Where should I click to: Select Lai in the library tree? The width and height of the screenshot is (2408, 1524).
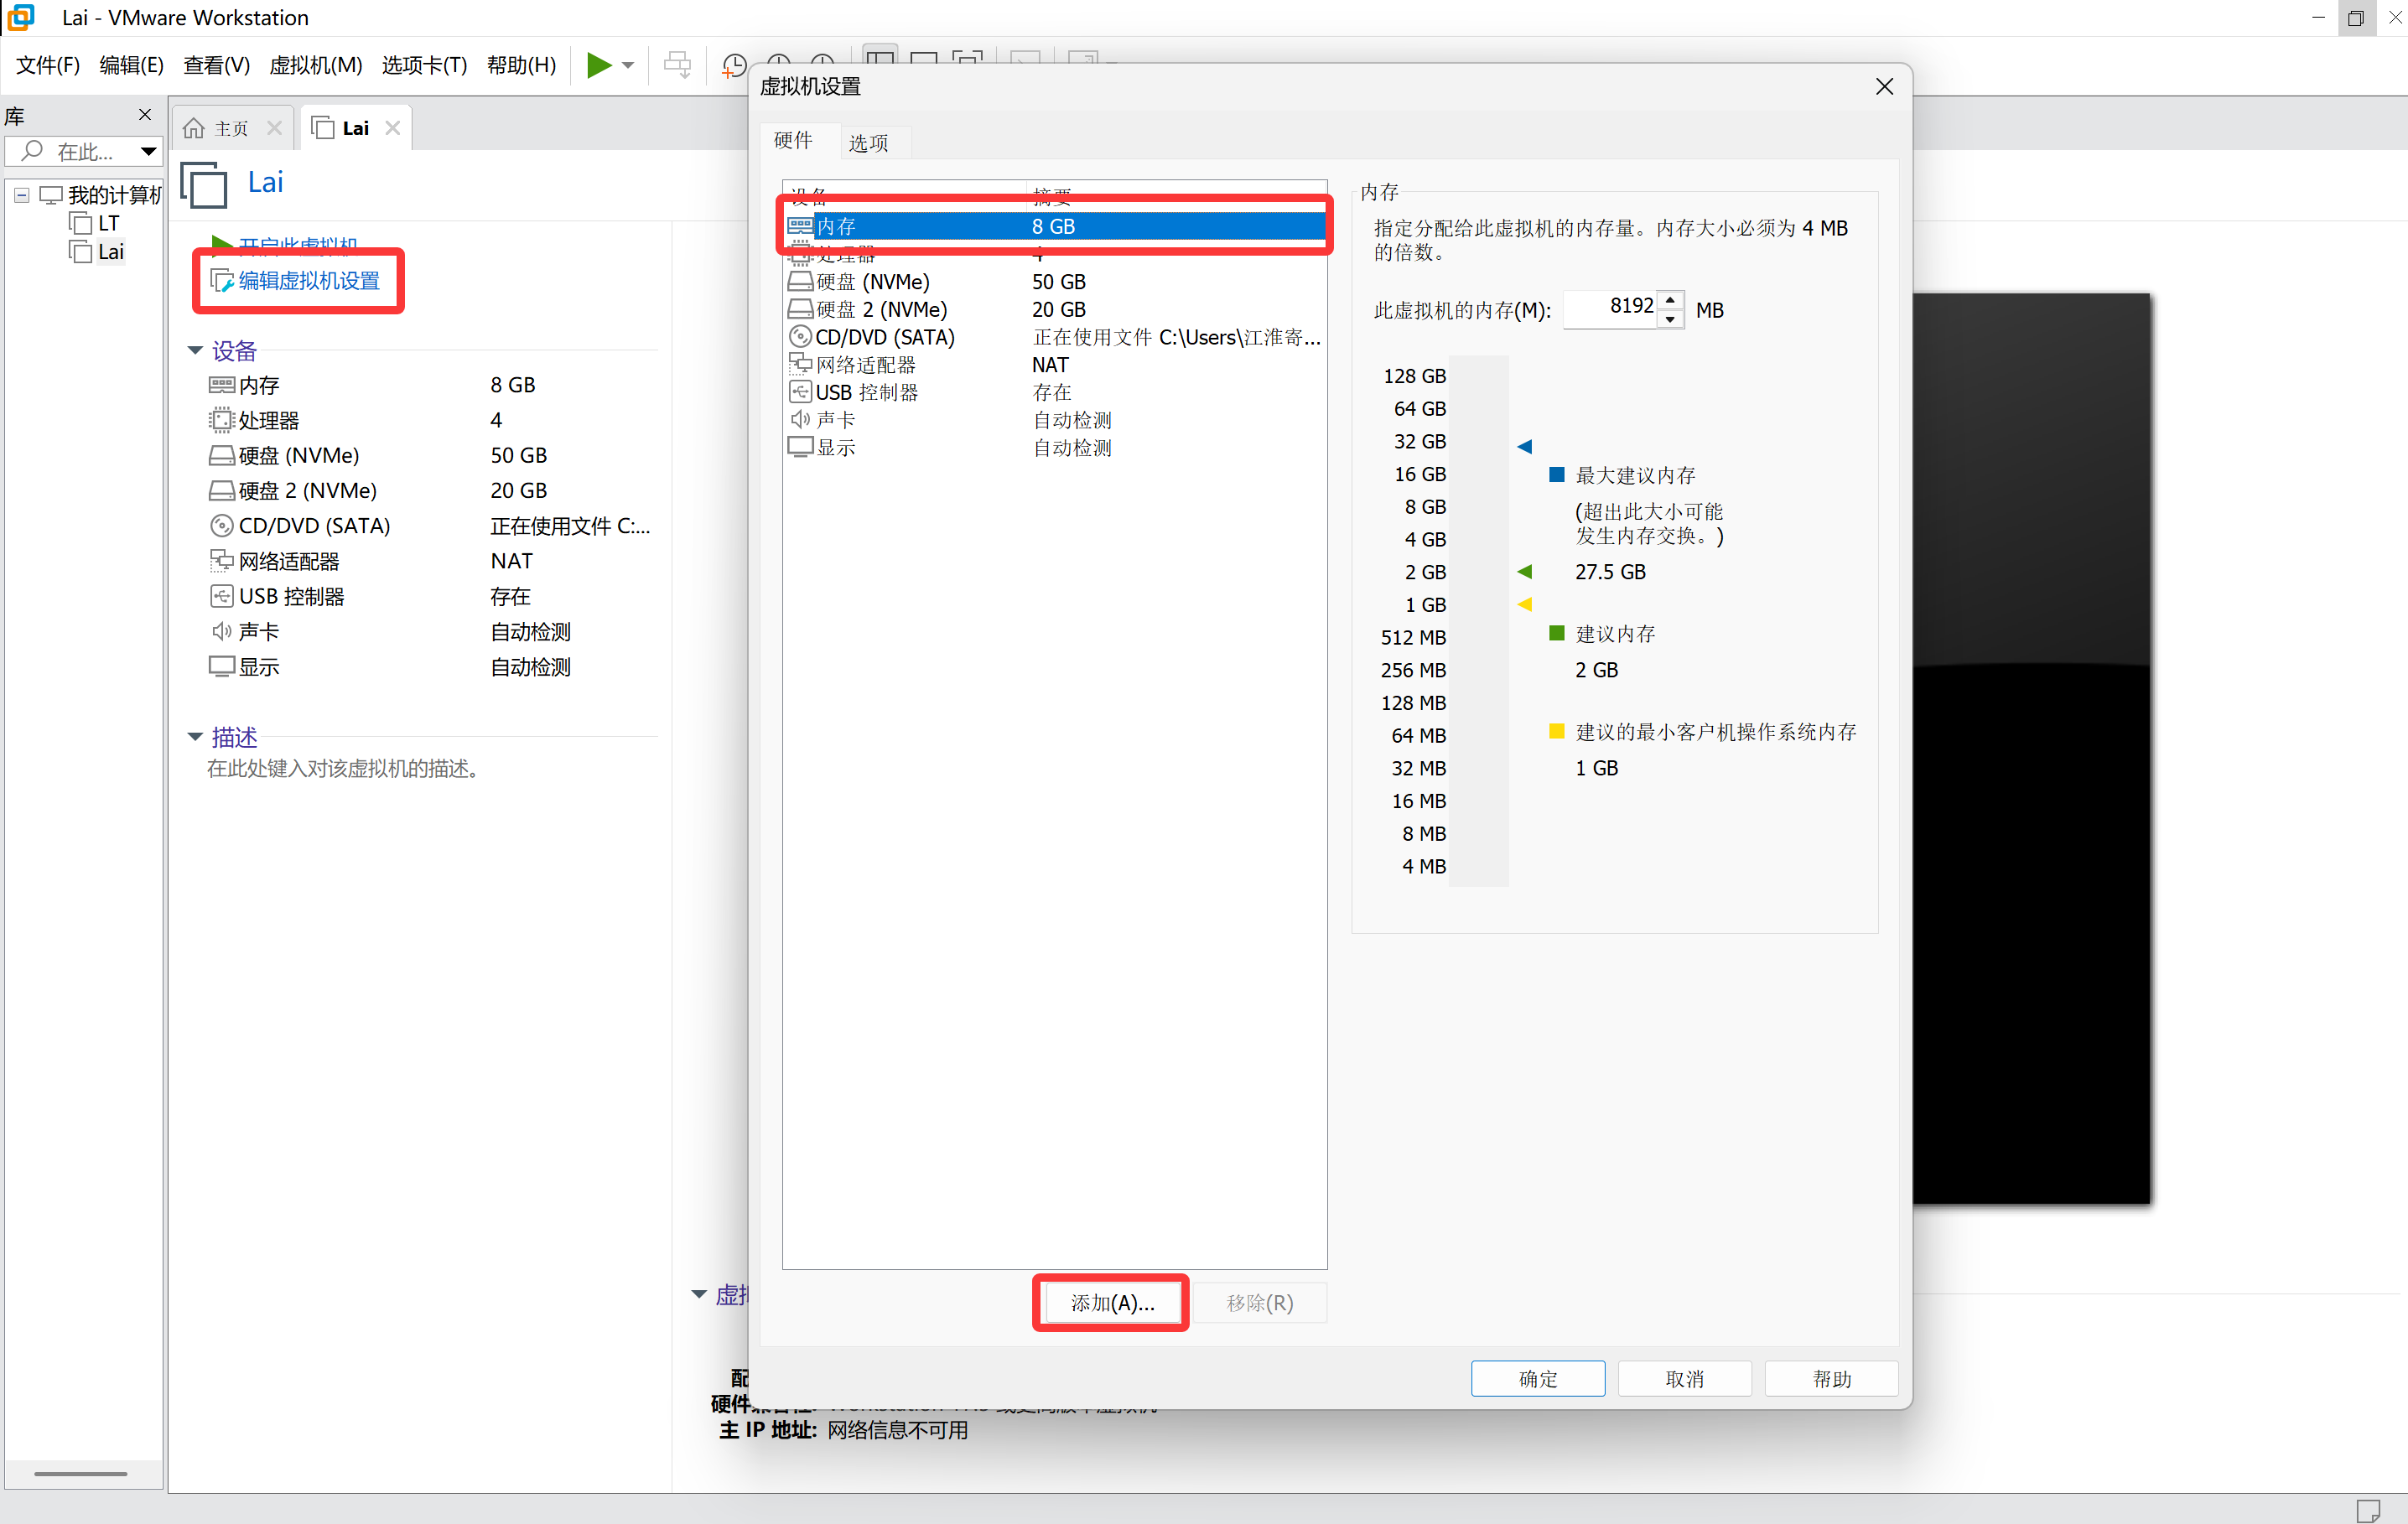[110, 252]
